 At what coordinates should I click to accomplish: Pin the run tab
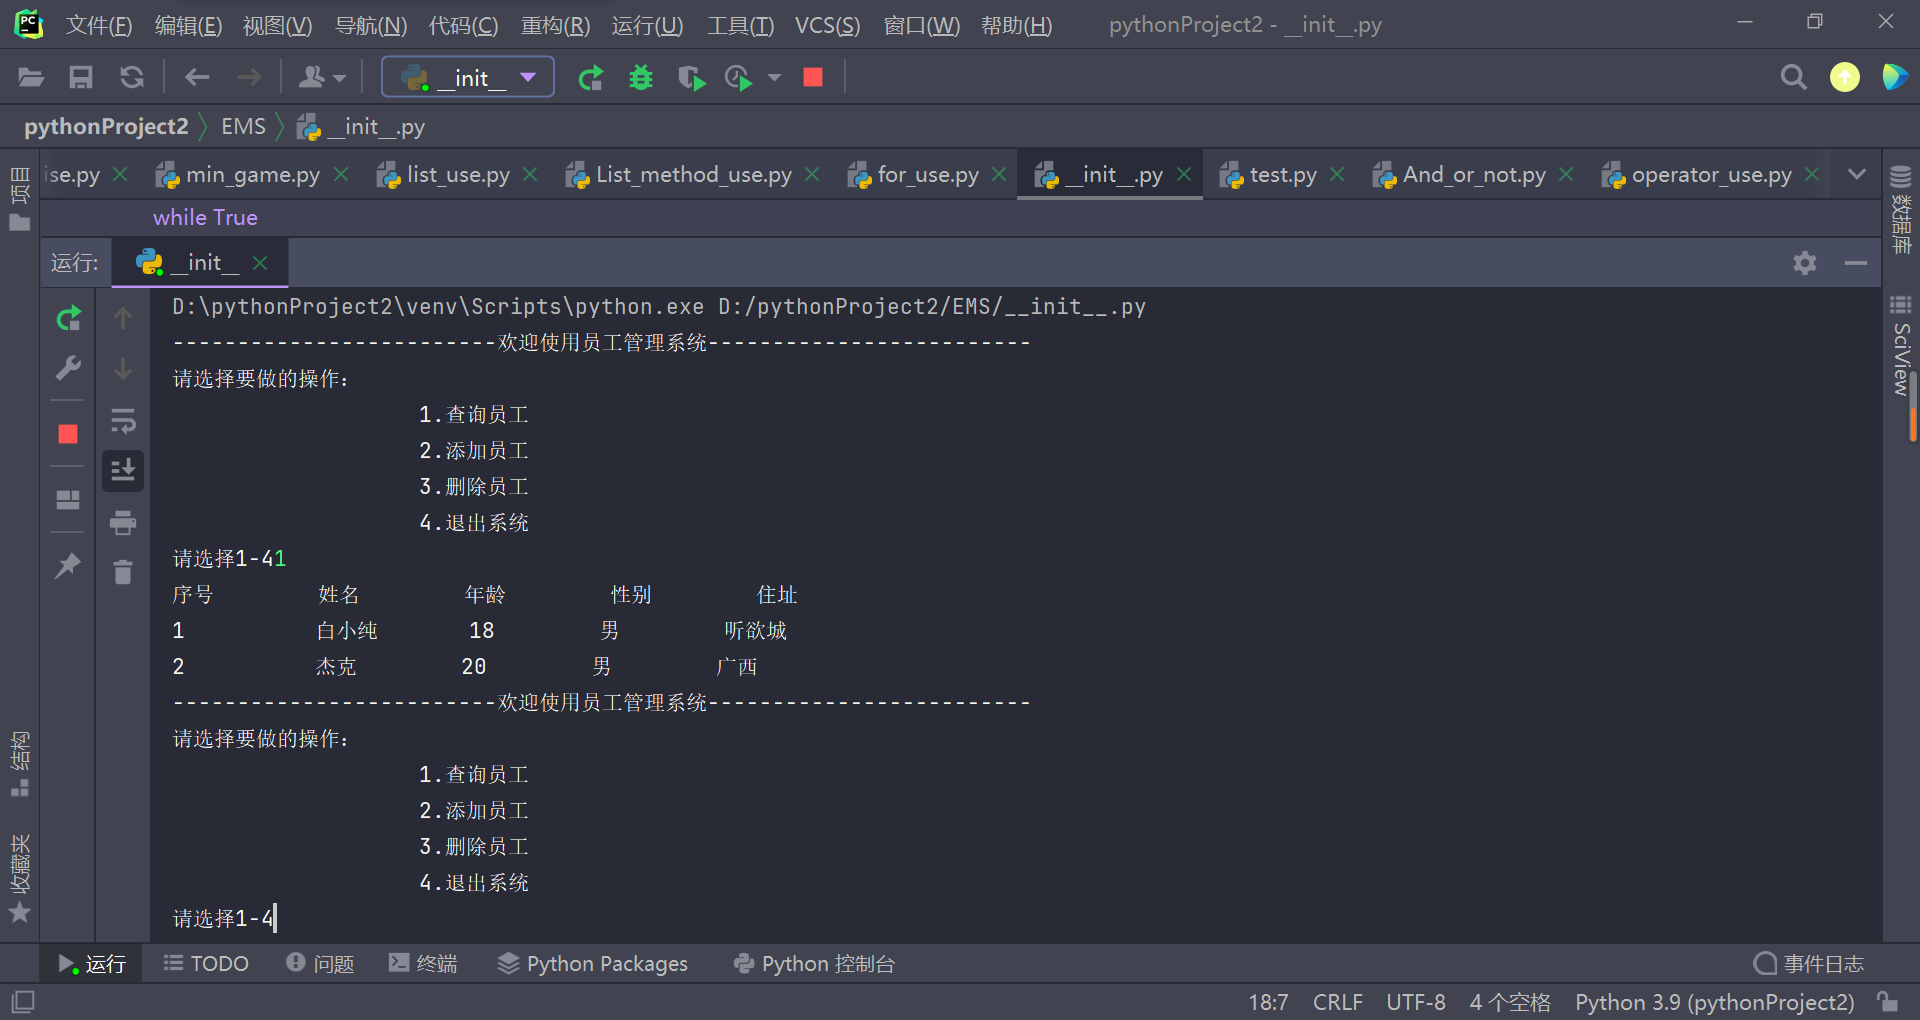pos(68,566)
